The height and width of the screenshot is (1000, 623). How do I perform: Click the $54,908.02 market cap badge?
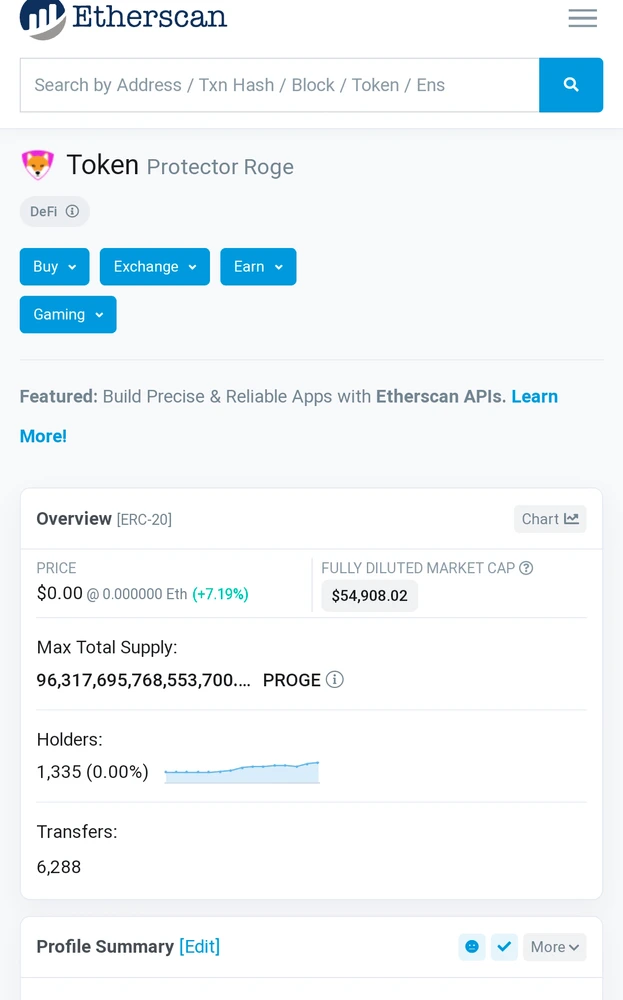pos(370,596)
